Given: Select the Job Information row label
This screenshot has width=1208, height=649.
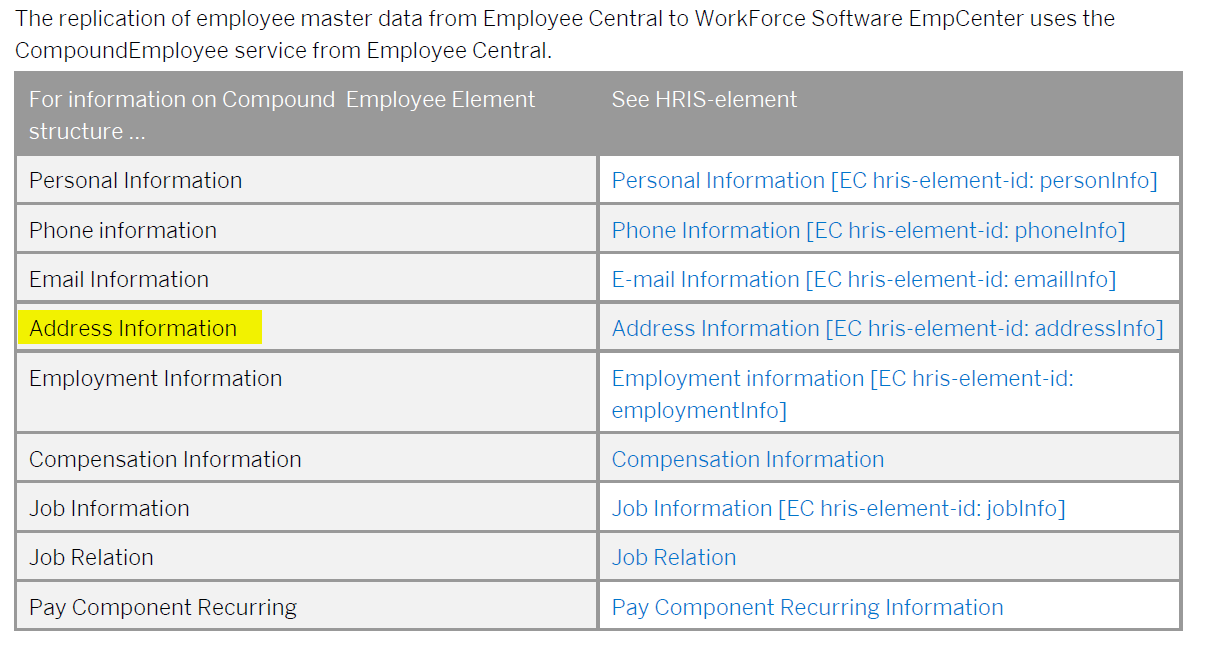Looking at the screenshot, I should pyautogui.click(x=109, y=508).
